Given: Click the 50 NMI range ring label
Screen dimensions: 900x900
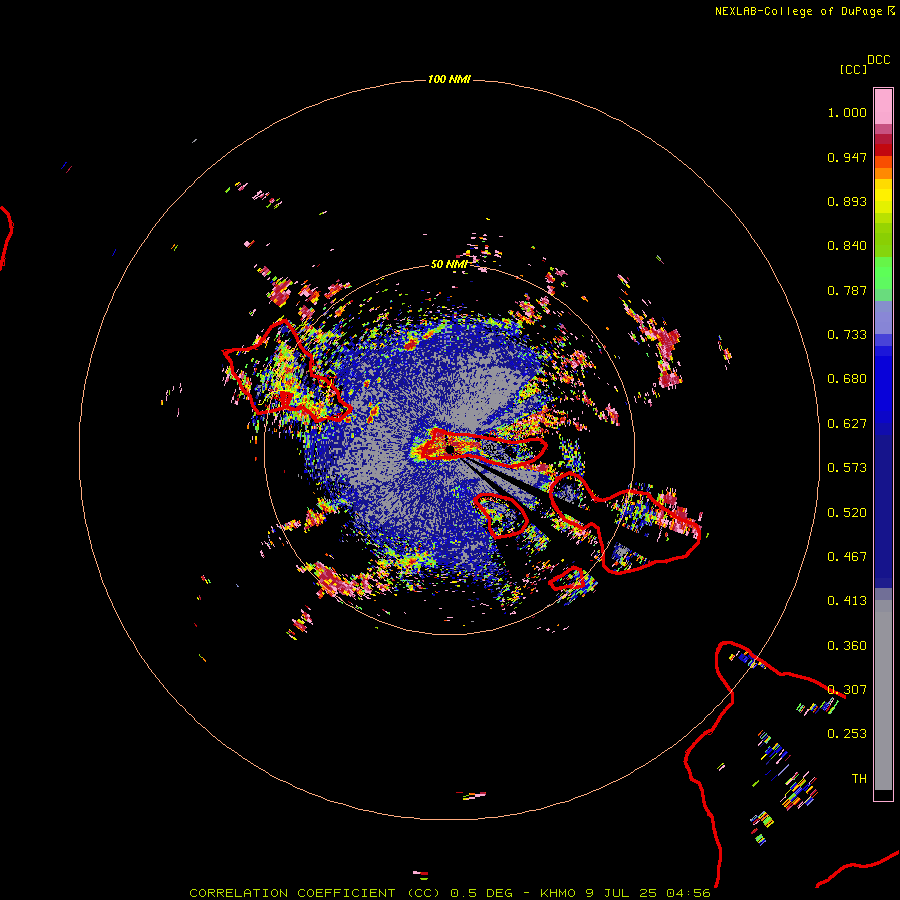Looking at the screenshot, I should tap(449, 264).
